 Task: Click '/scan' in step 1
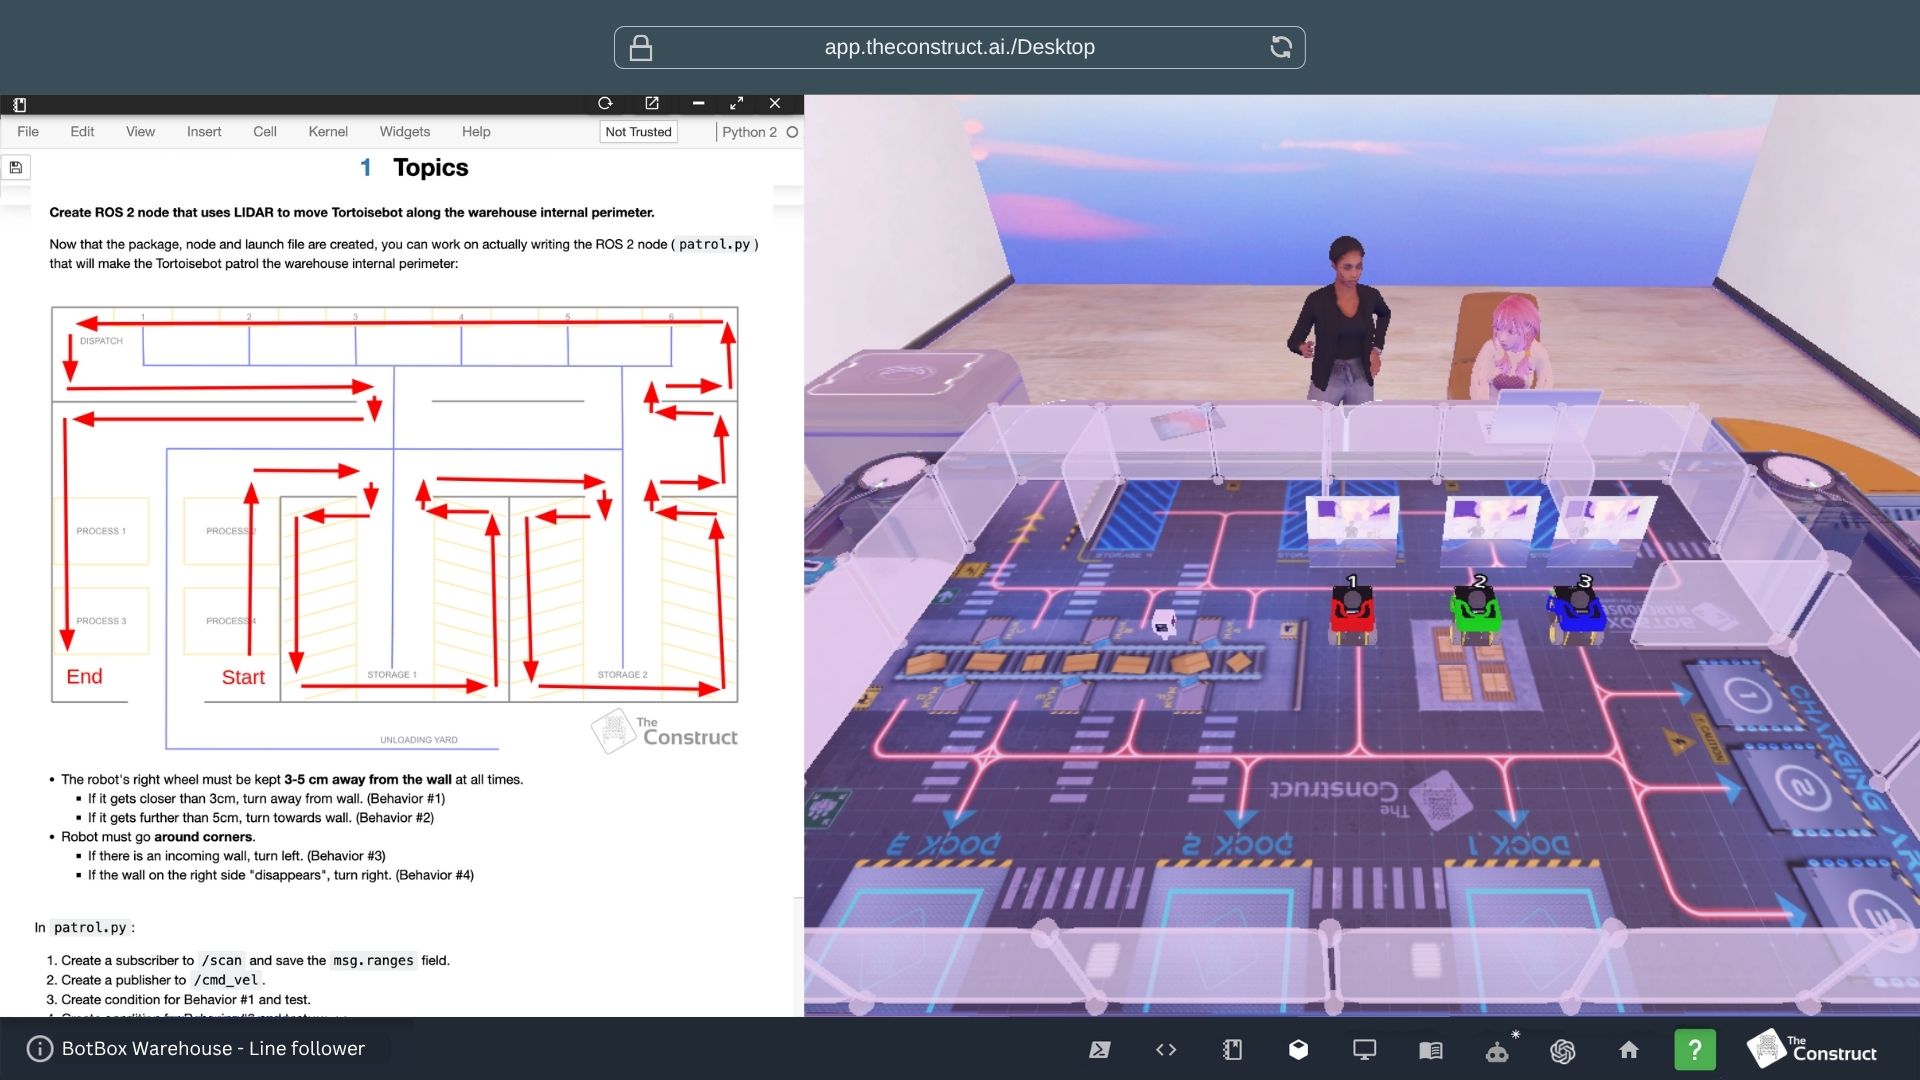point(221,960)
